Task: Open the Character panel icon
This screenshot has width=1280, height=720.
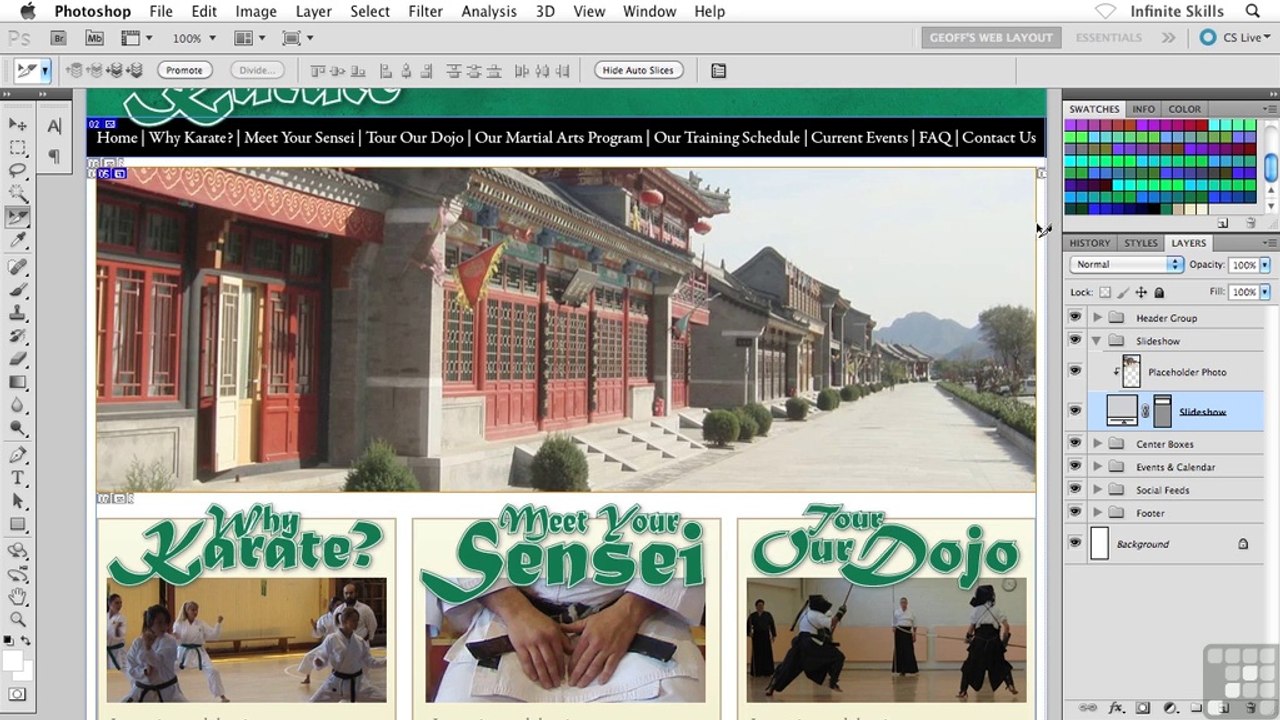Action: pos(54,127)
